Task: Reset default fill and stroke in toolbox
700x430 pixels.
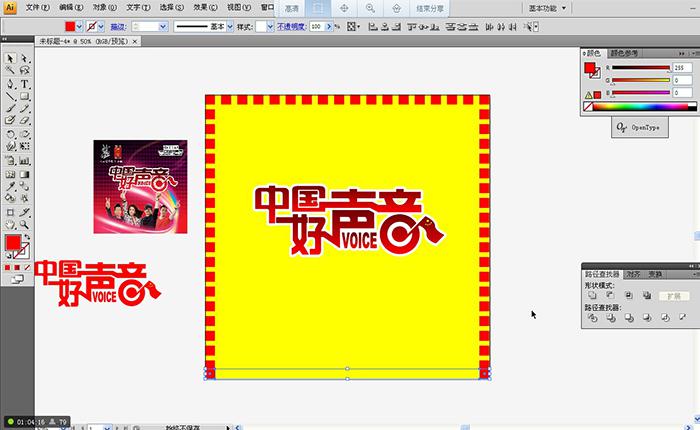Action: click(x=8, y=255)
